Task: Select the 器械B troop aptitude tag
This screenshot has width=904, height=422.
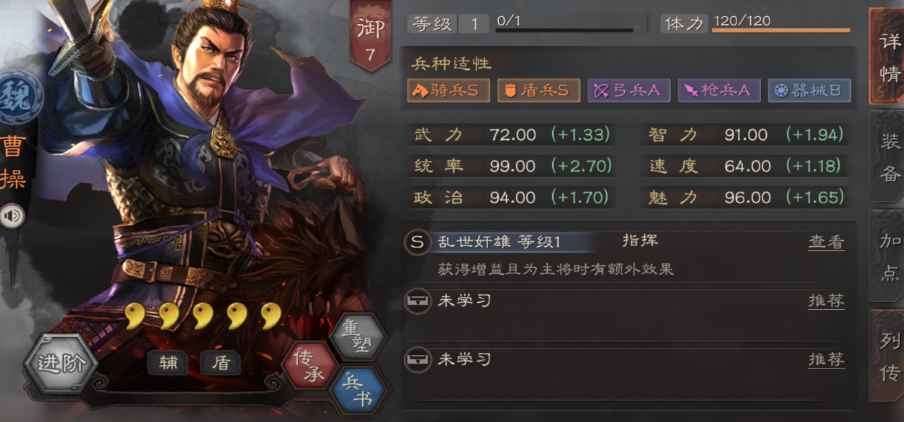Action: tap(809, 91)
